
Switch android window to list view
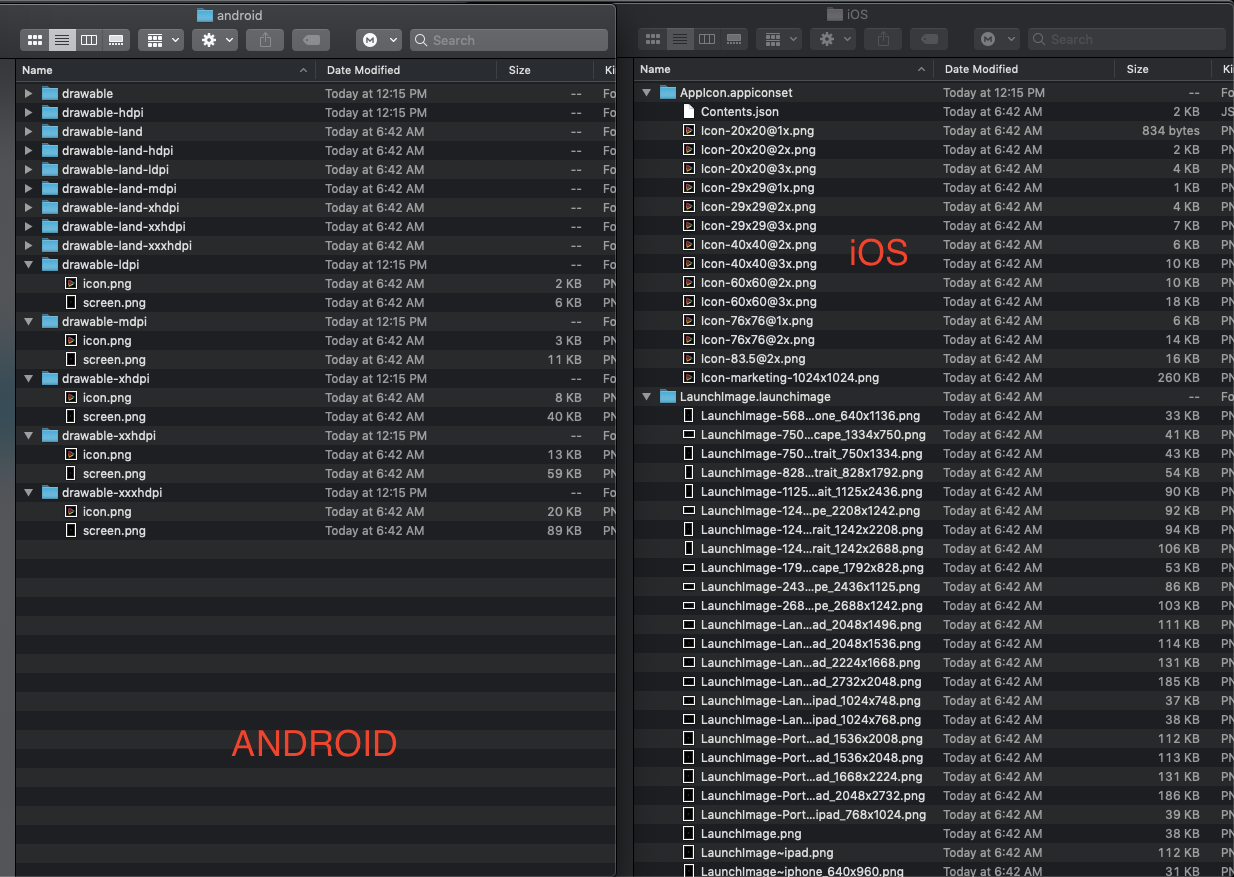pos(62,40)
